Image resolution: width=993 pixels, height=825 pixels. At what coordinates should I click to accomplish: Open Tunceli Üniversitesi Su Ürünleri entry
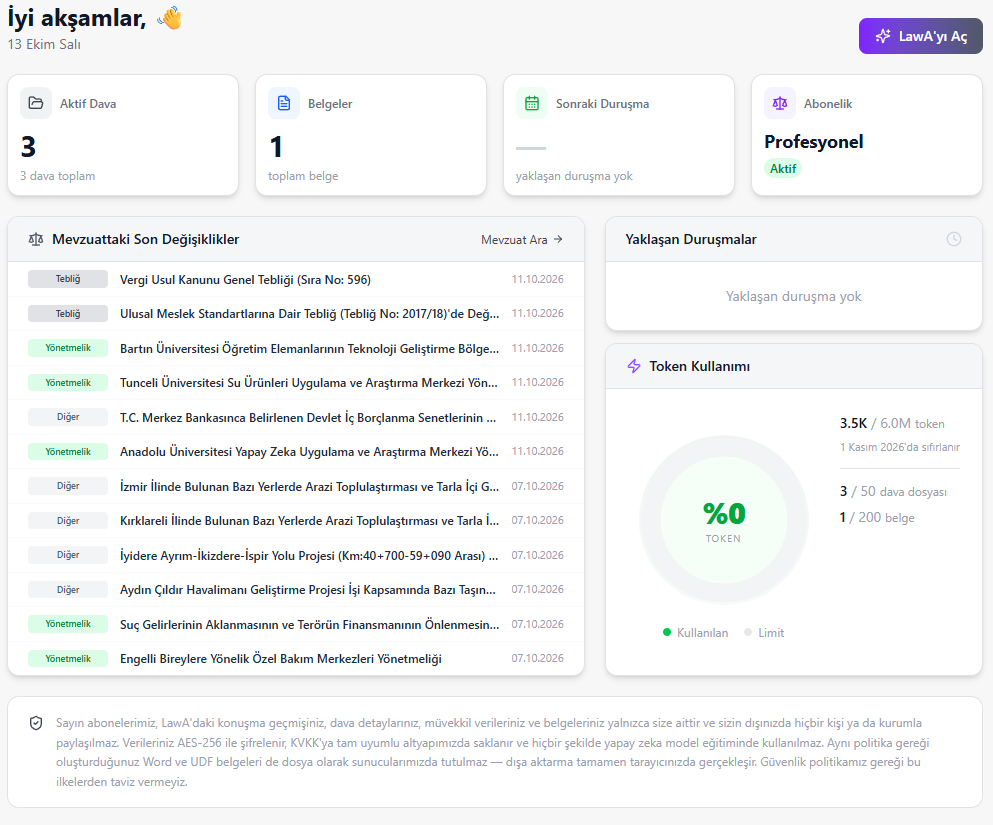pos(296,382)
